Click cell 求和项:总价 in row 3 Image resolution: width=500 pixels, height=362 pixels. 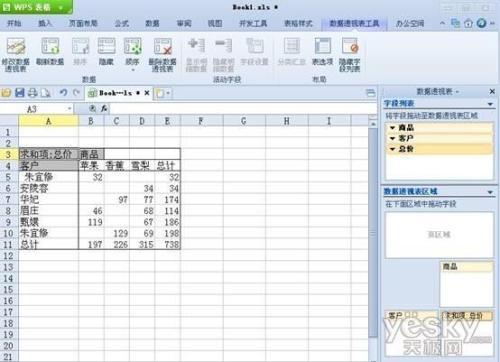click(x=49, y=154)
